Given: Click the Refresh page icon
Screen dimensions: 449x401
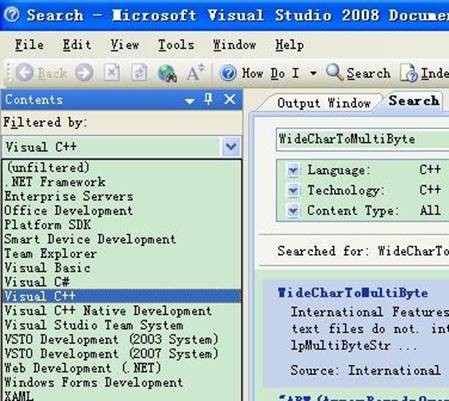Looking at the screenshot, I should coord(139,72).
